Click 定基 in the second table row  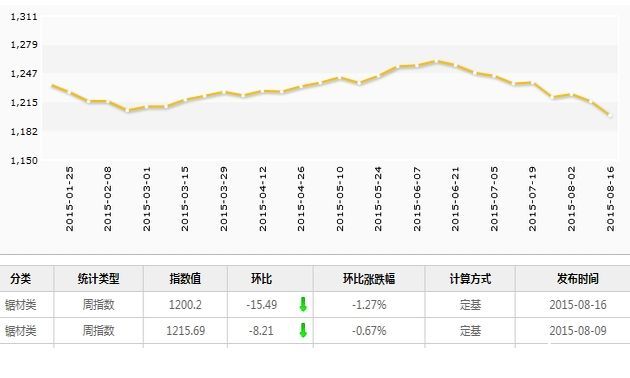point(470,331)
